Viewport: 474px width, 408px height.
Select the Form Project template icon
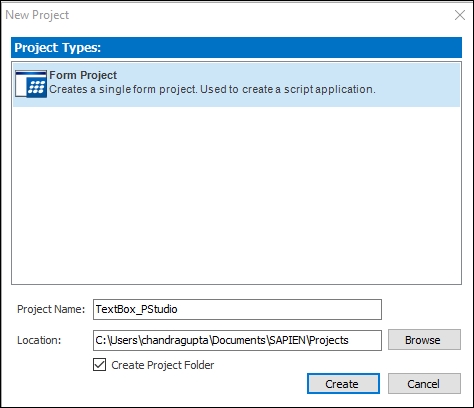point(31,84)
